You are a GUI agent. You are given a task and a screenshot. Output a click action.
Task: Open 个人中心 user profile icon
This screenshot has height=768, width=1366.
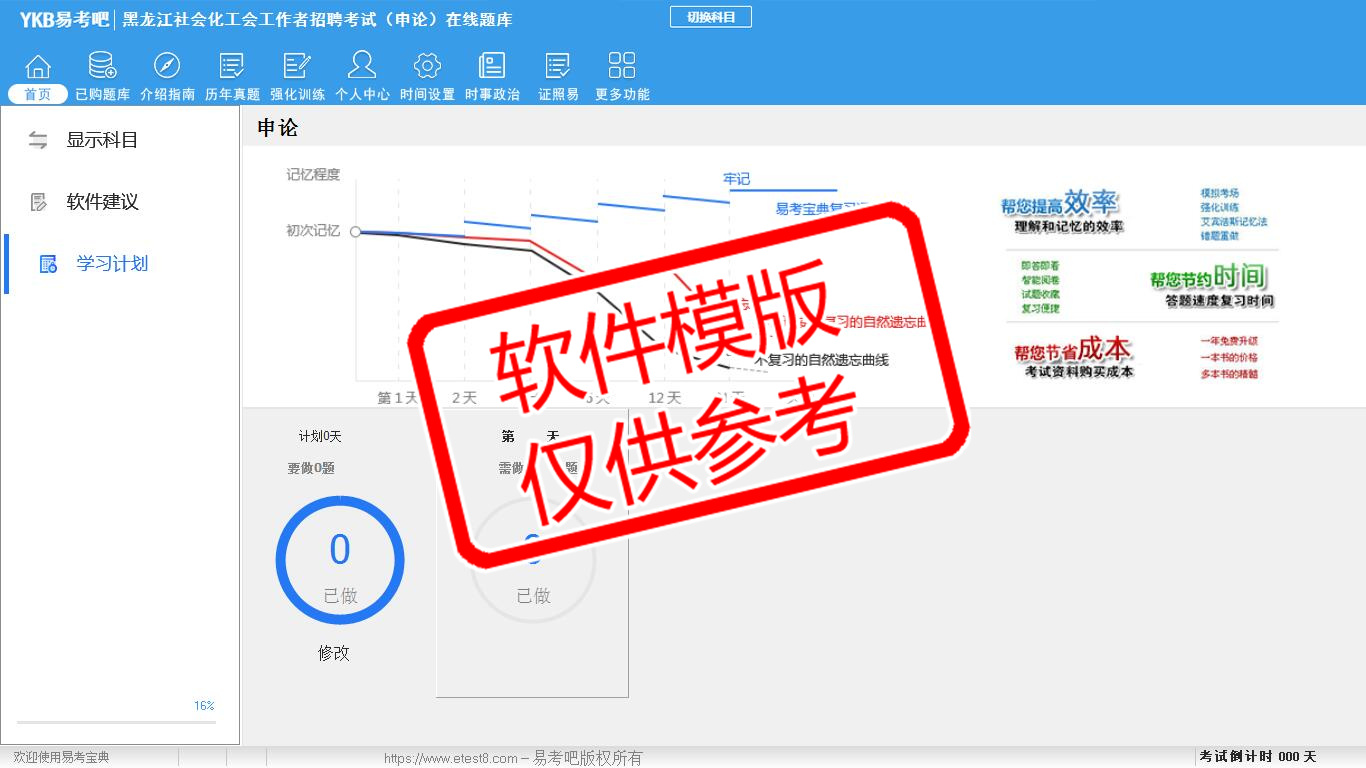(x=362, y=67)
